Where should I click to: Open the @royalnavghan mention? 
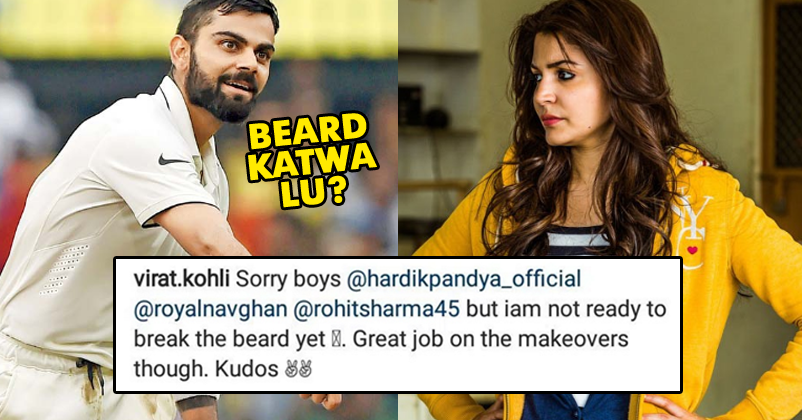click(210, 310)
